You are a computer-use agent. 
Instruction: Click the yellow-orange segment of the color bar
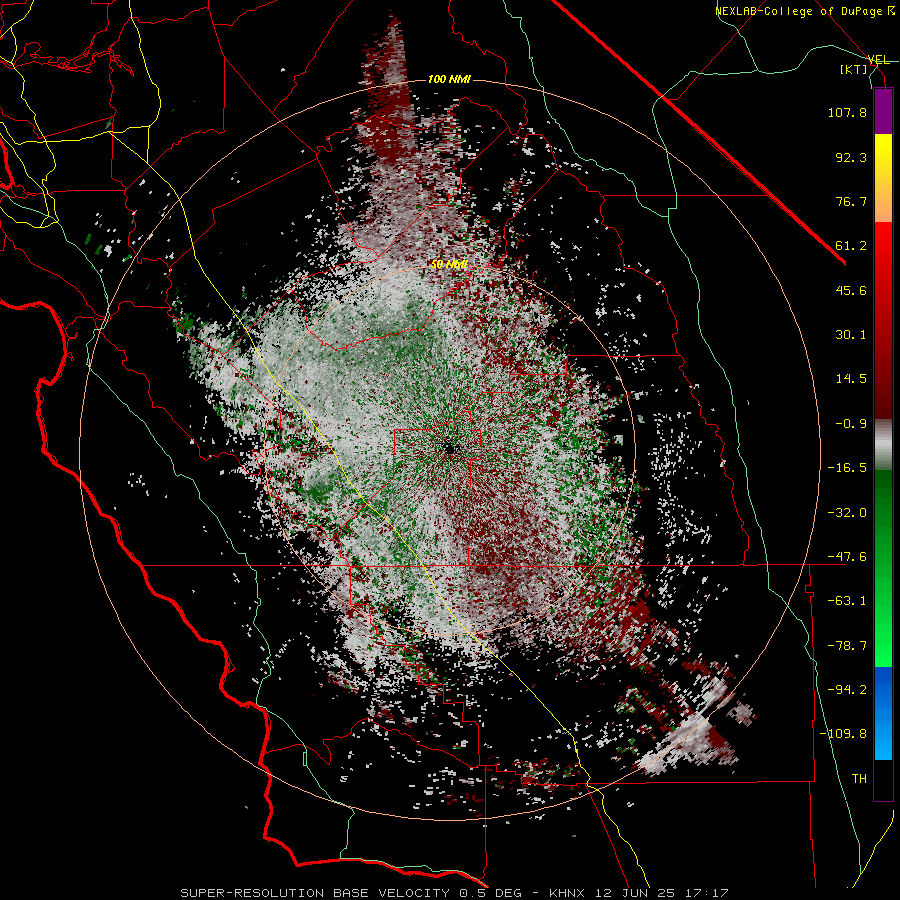pos(883,178)
